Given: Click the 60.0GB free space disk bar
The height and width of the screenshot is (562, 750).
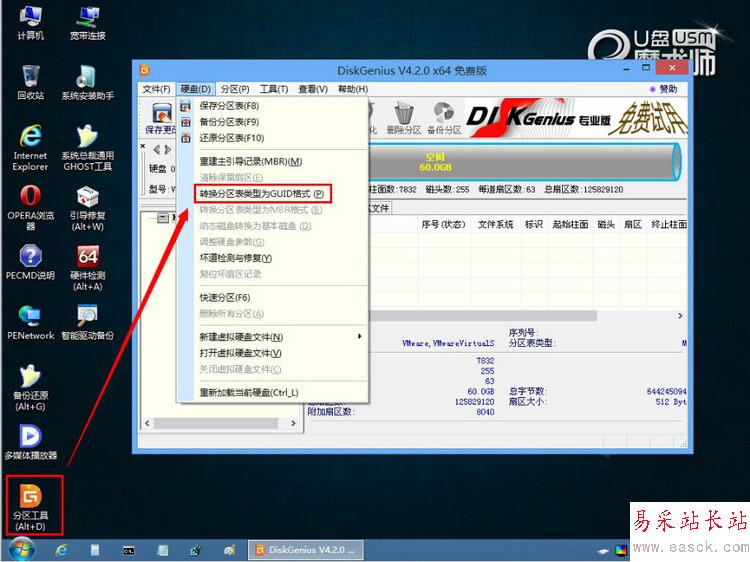Looking at the screenshot, I should [x=524, y=162].
